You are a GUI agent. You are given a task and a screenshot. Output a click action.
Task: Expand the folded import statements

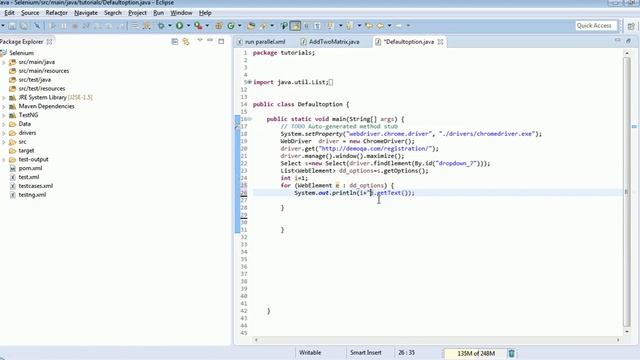(250, 82)
